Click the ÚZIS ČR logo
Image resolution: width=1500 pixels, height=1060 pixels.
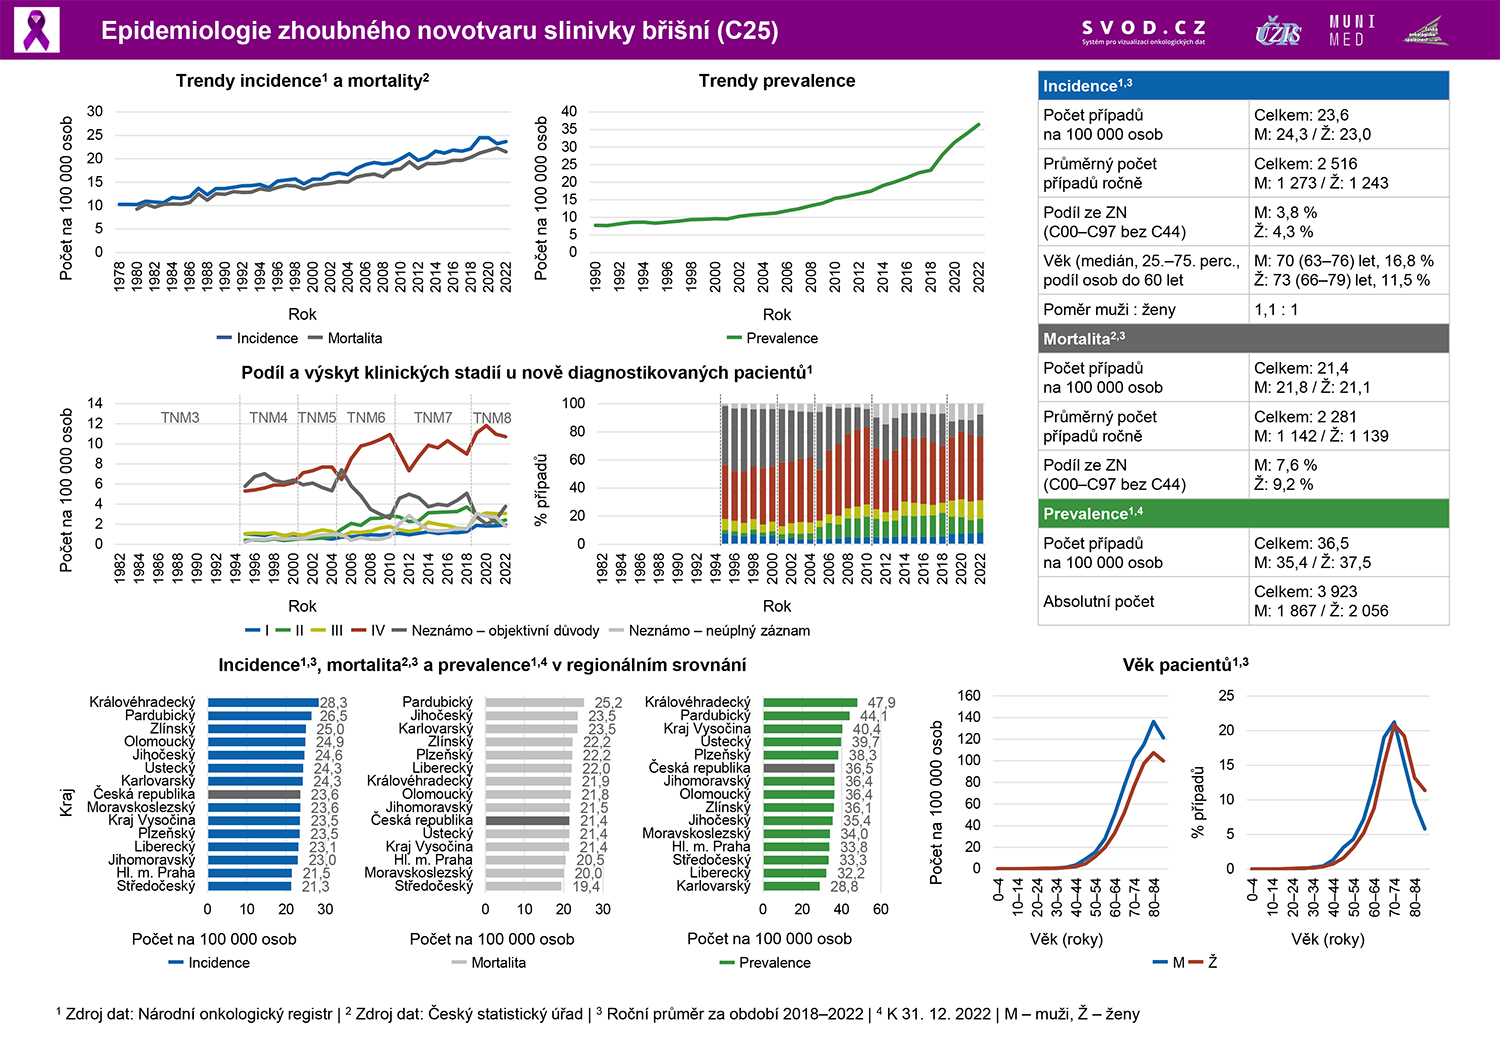(1278, 31)
